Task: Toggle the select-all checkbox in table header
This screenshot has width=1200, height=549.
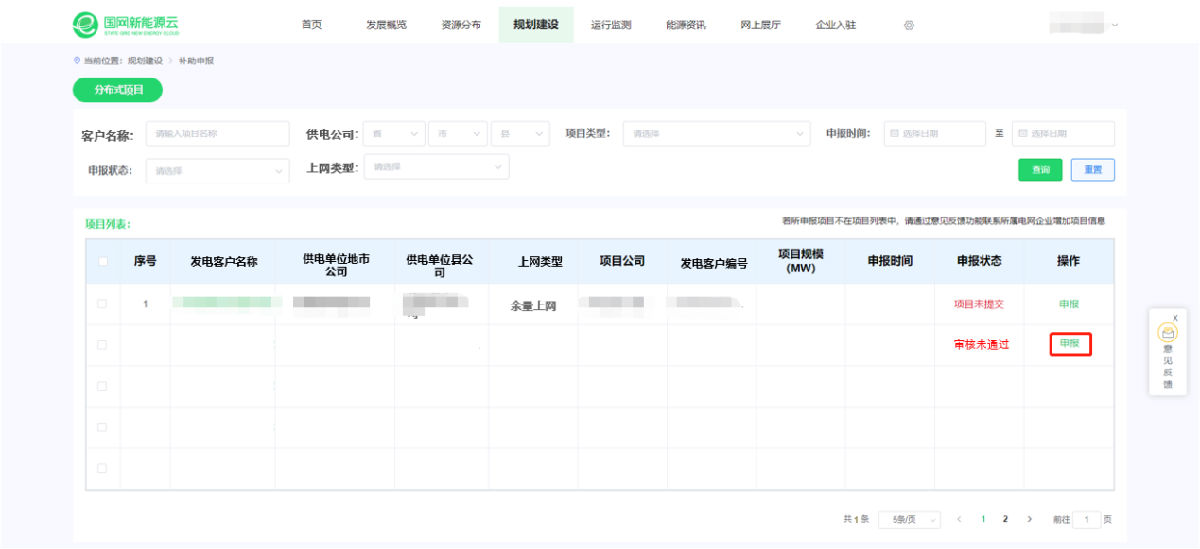Action: [102, 262]
